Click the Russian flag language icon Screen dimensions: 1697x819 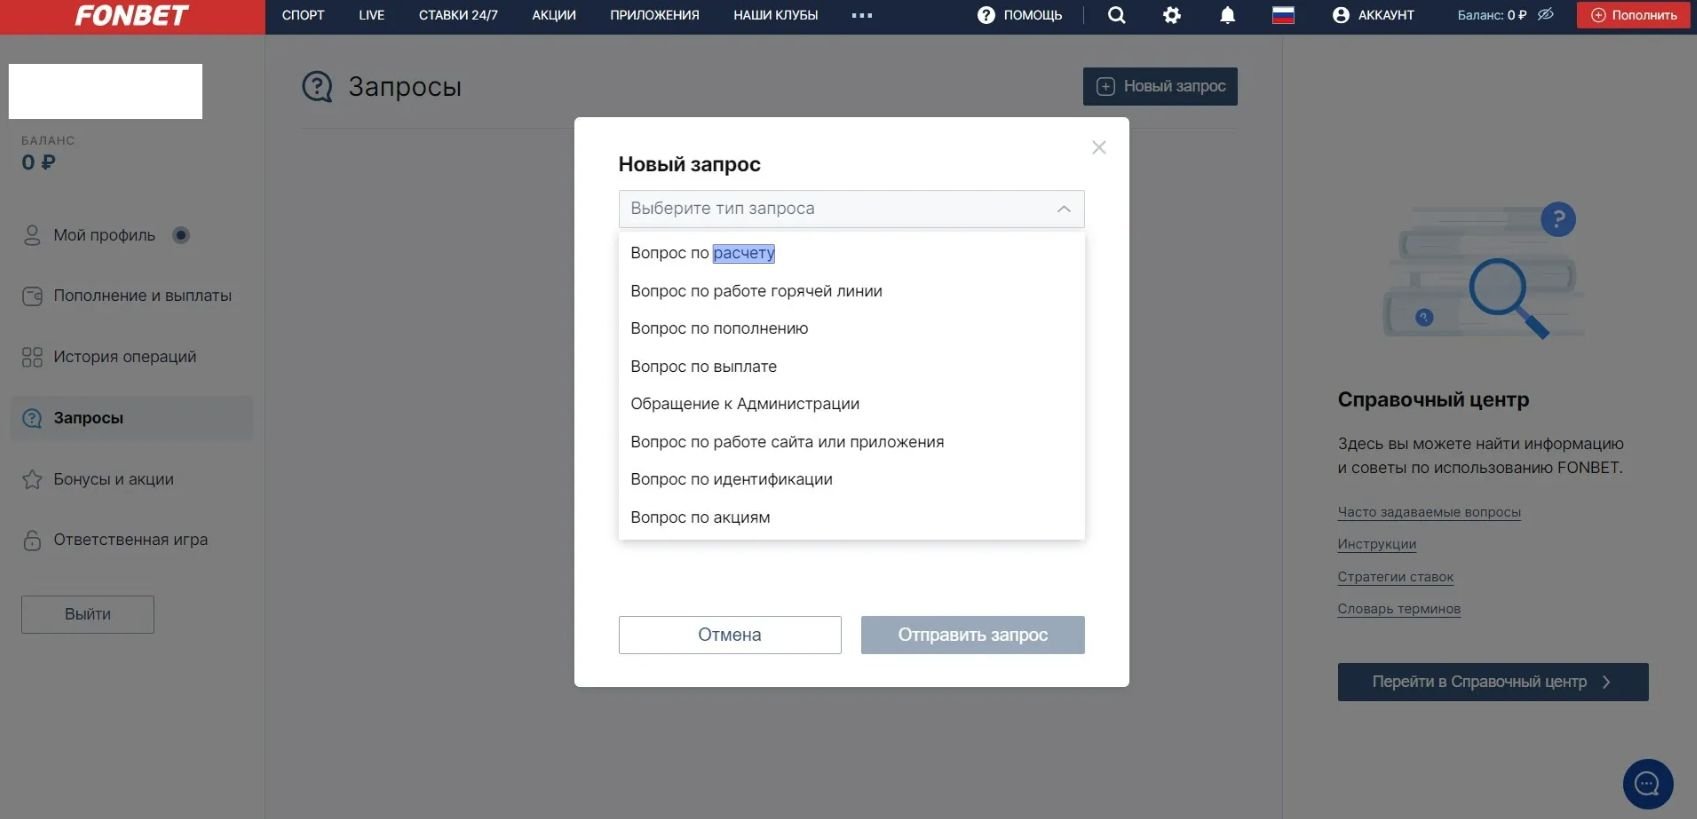[x=1283, y=15]
